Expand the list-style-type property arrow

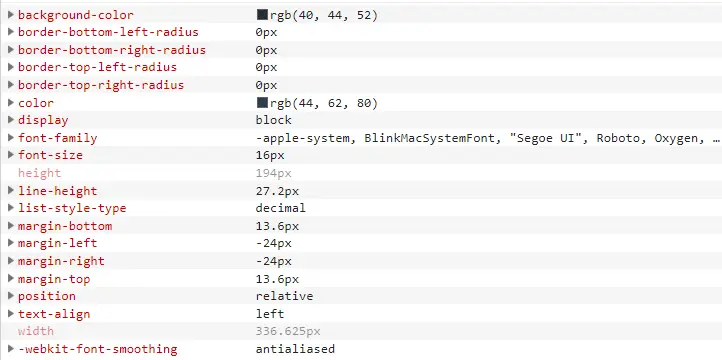[11, 208]
